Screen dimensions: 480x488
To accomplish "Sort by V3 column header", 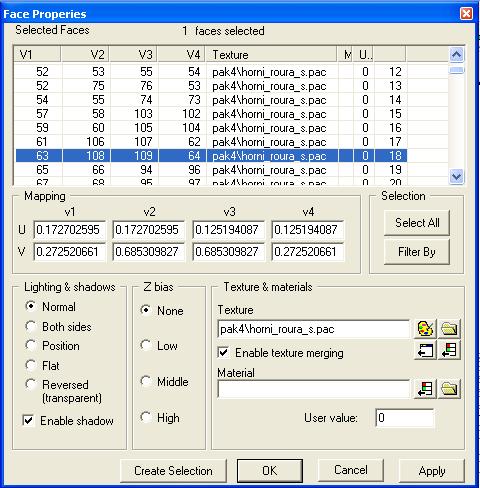I will [x=133, y=54].
